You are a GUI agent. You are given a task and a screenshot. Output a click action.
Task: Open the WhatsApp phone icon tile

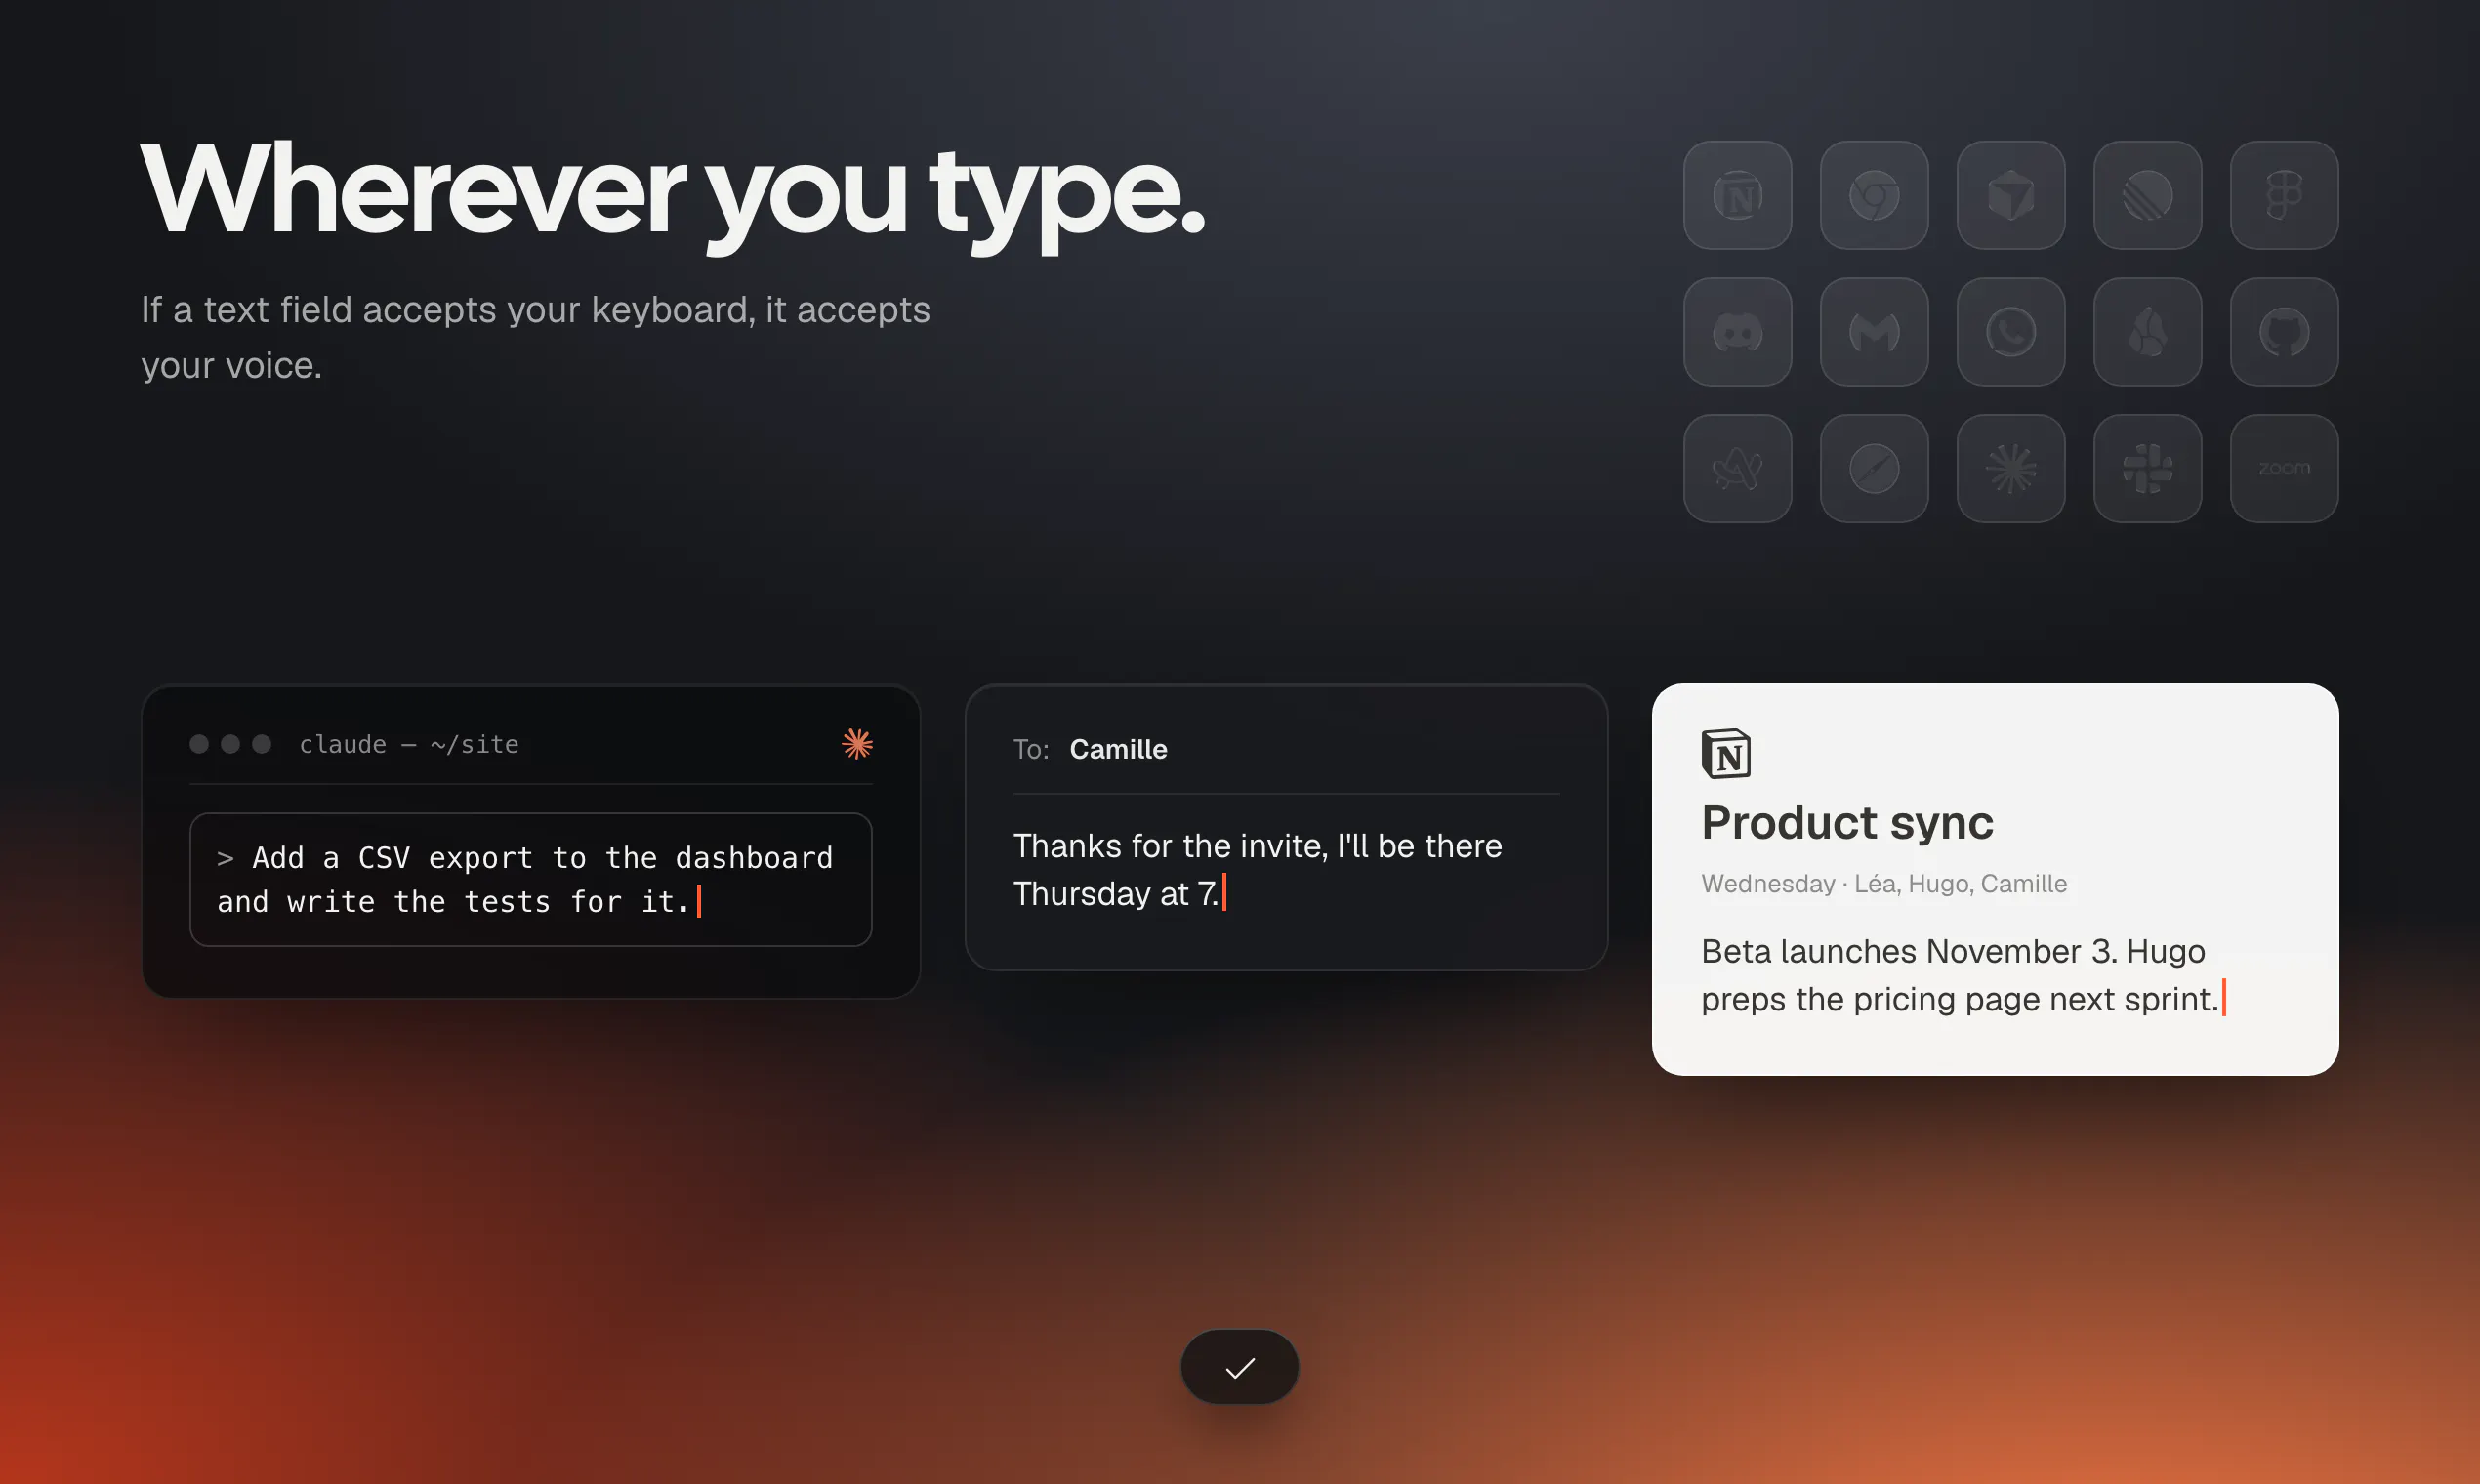2011,332
